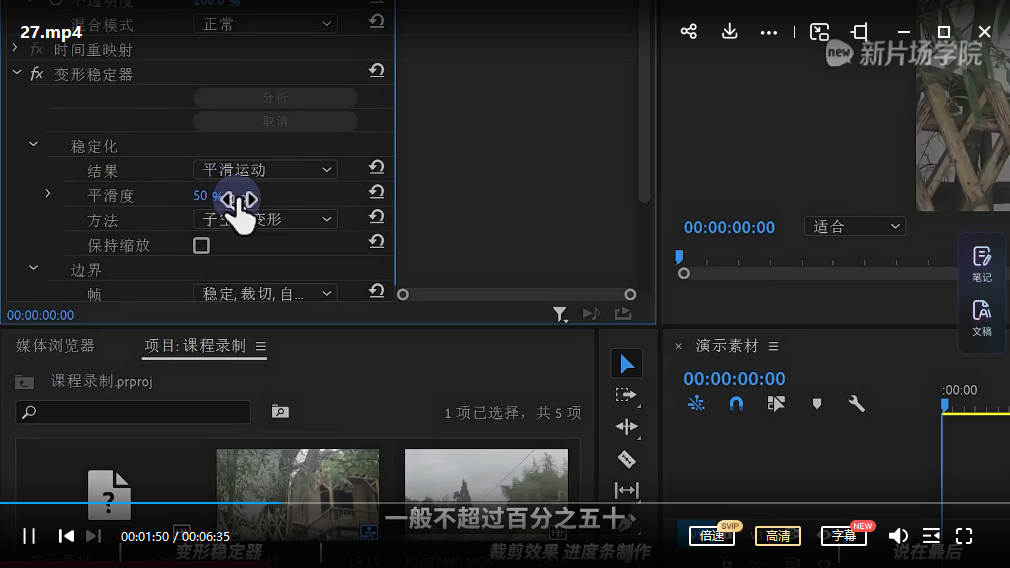Reset the 方法 parameter
This screenshot has width=1010, height=568.
click(x=376, y=216)
